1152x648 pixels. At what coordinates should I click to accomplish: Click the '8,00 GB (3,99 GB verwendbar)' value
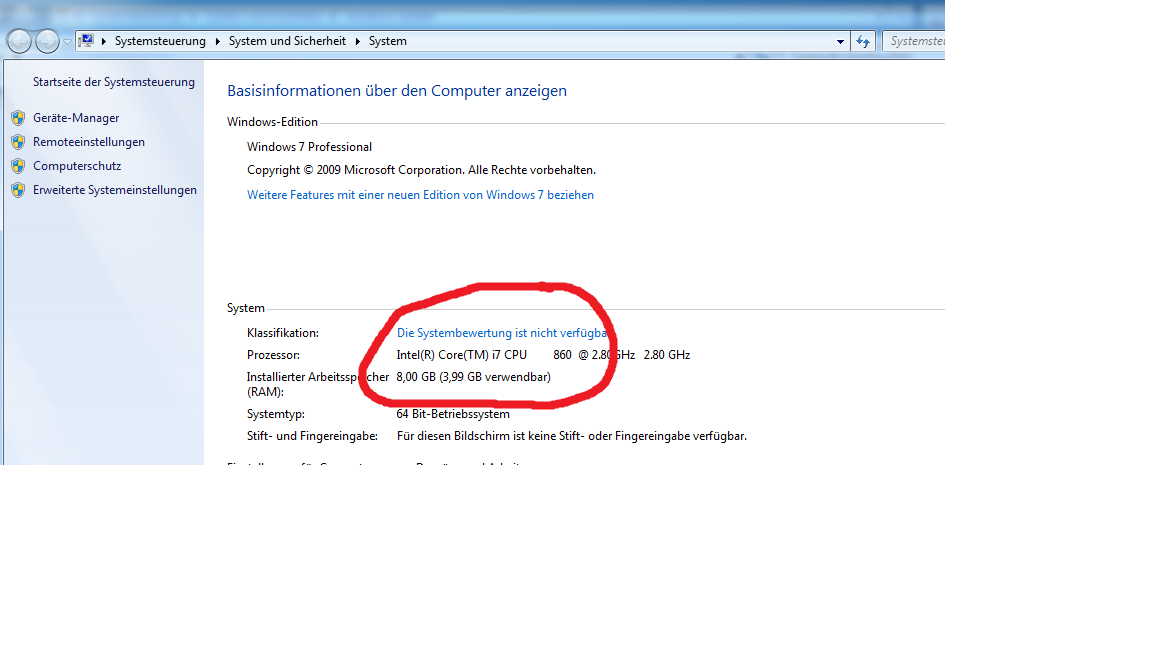(473, 377)
